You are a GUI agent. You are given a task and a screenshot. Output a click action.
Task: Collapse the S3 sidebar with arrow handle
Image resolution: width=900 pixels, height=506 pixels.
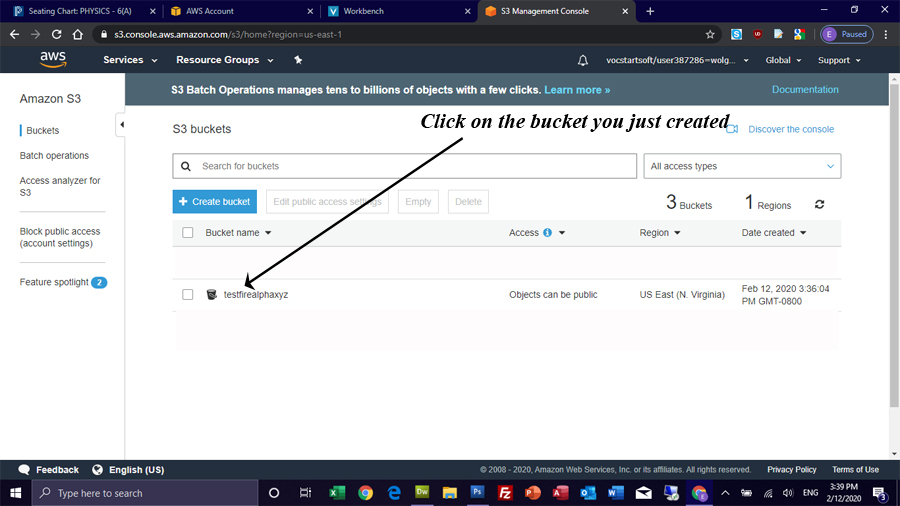121,125
